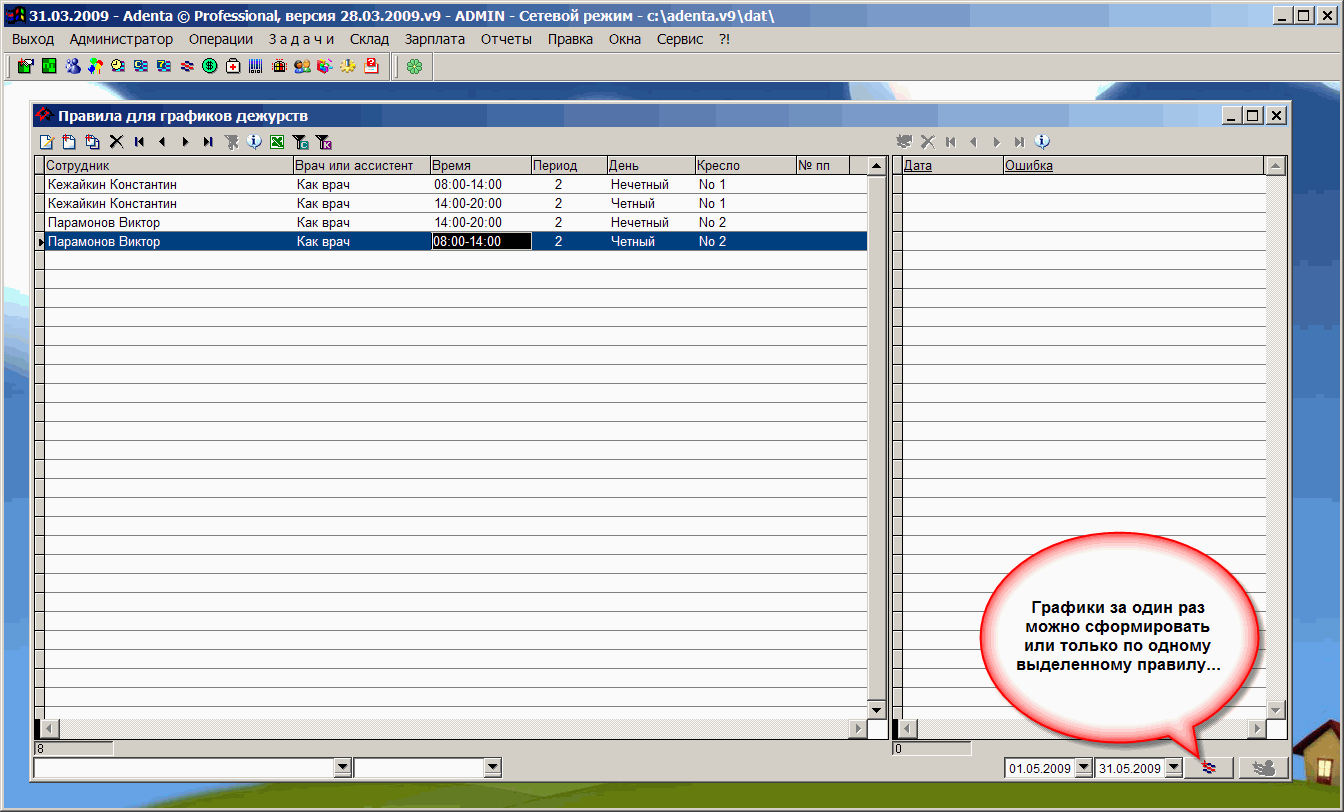Click the filter icon with letter C
The image size is (1344, 812).
pos(300,142)
